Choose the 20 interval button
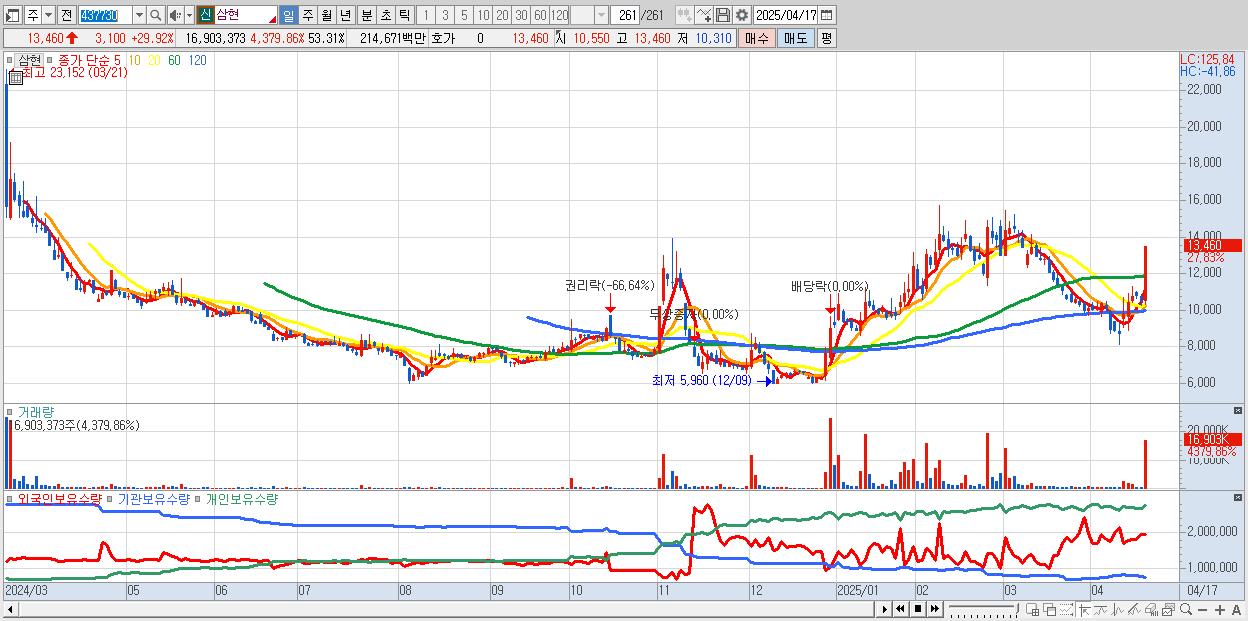This screenshot has width=1248, height=621. (x=502, y=15)
